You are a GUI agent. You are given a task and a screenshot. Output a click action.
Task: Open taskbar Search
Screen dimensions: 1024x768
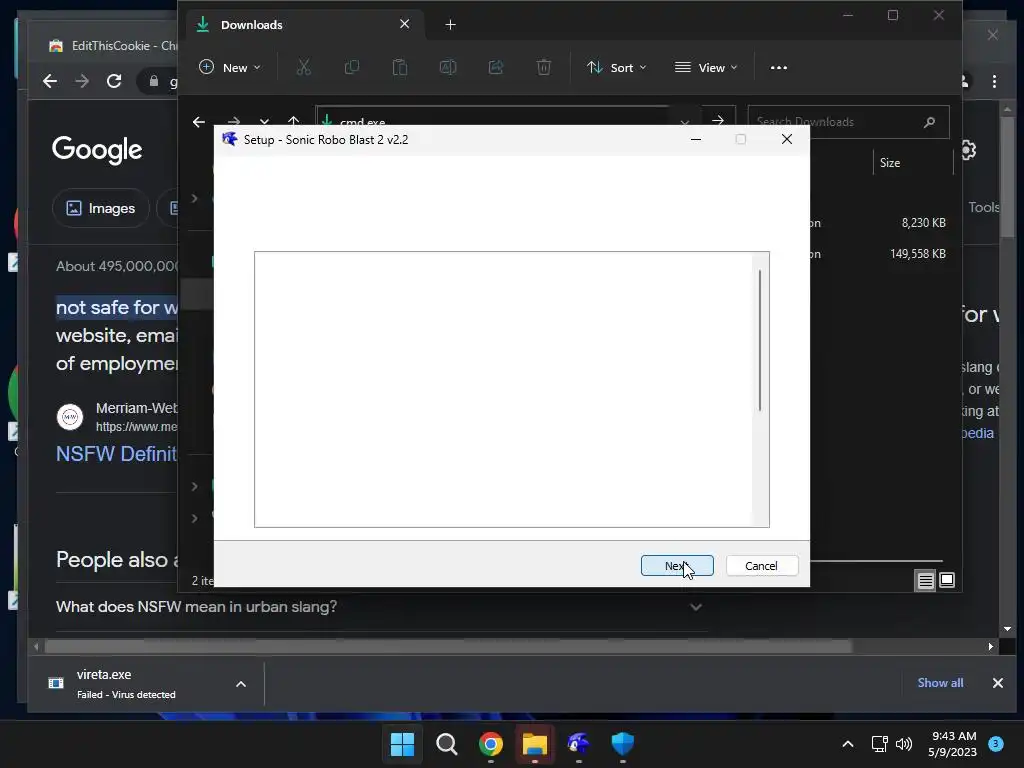click(x=447, y=744)
